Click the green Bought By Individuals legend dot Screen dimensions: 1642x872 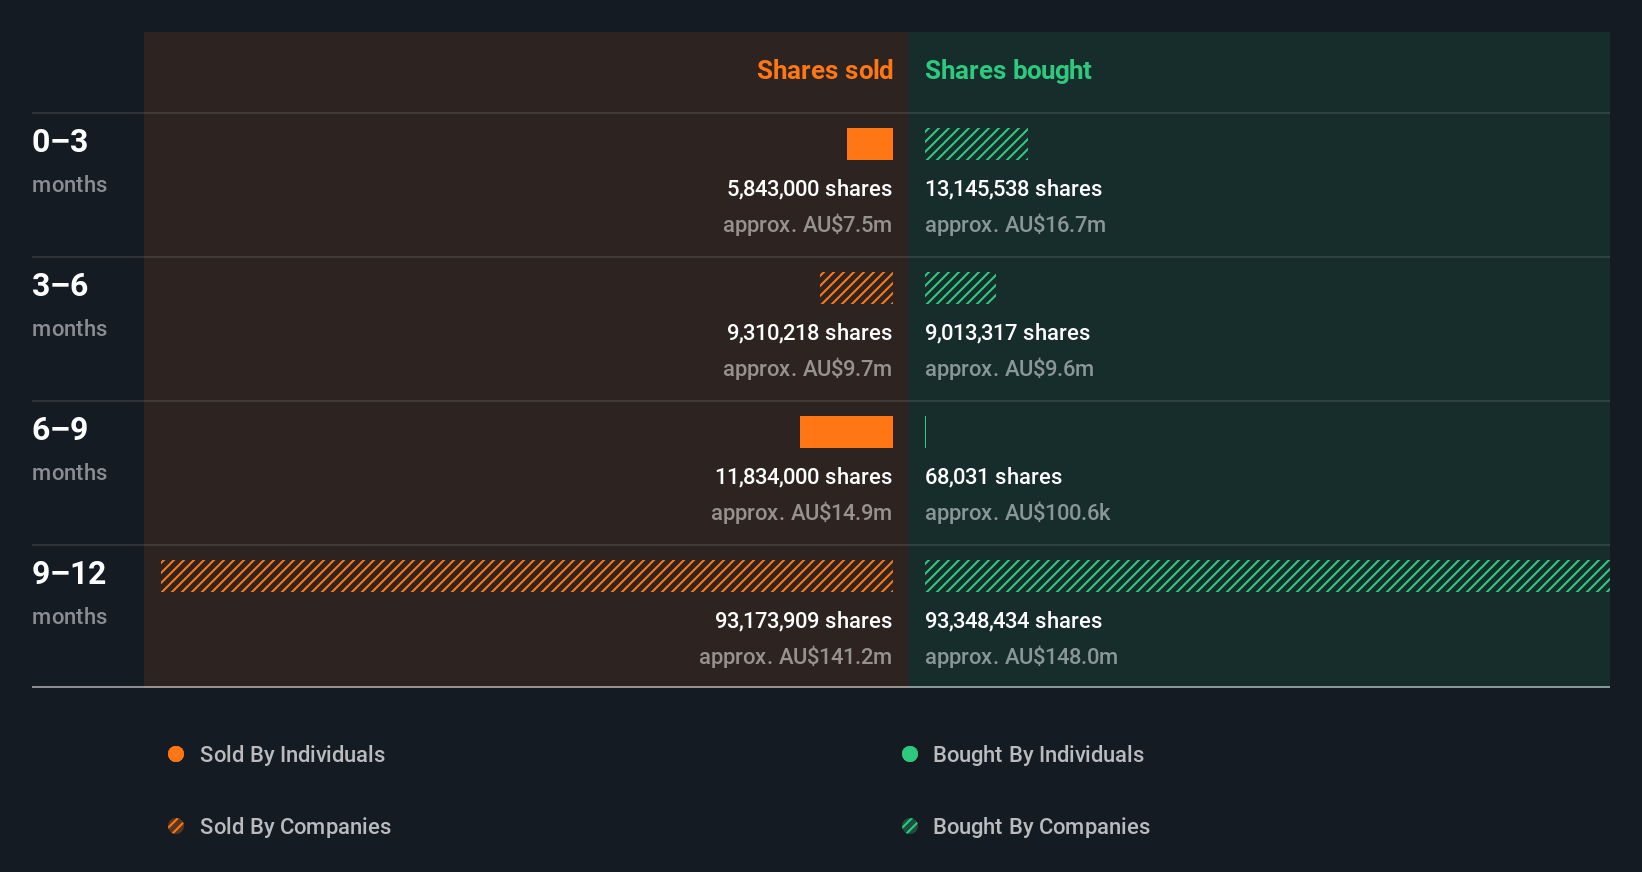coord(910,754)
